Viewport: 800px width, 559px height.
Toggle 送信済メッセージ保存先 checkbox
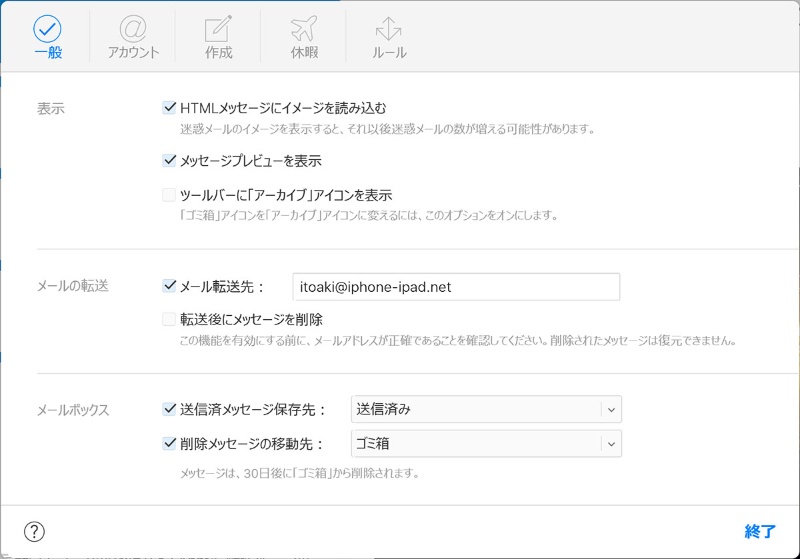(169, 408)
